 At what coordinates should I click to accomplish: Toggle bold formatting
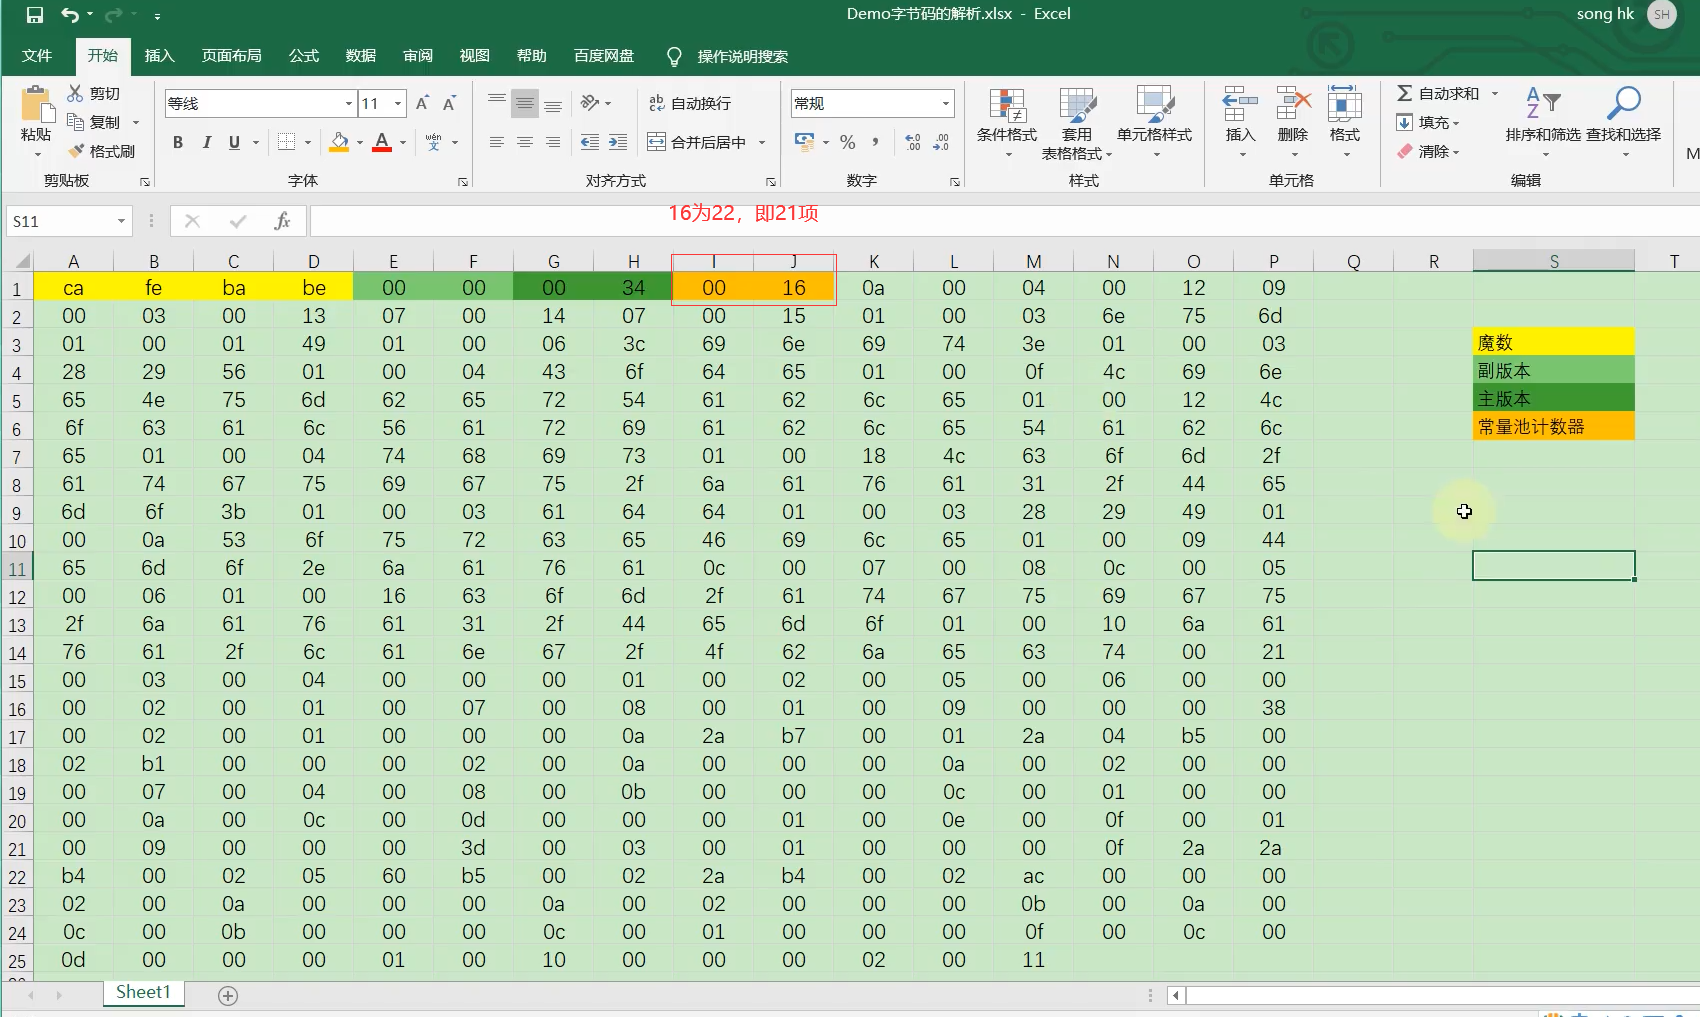tap(178, 142)
